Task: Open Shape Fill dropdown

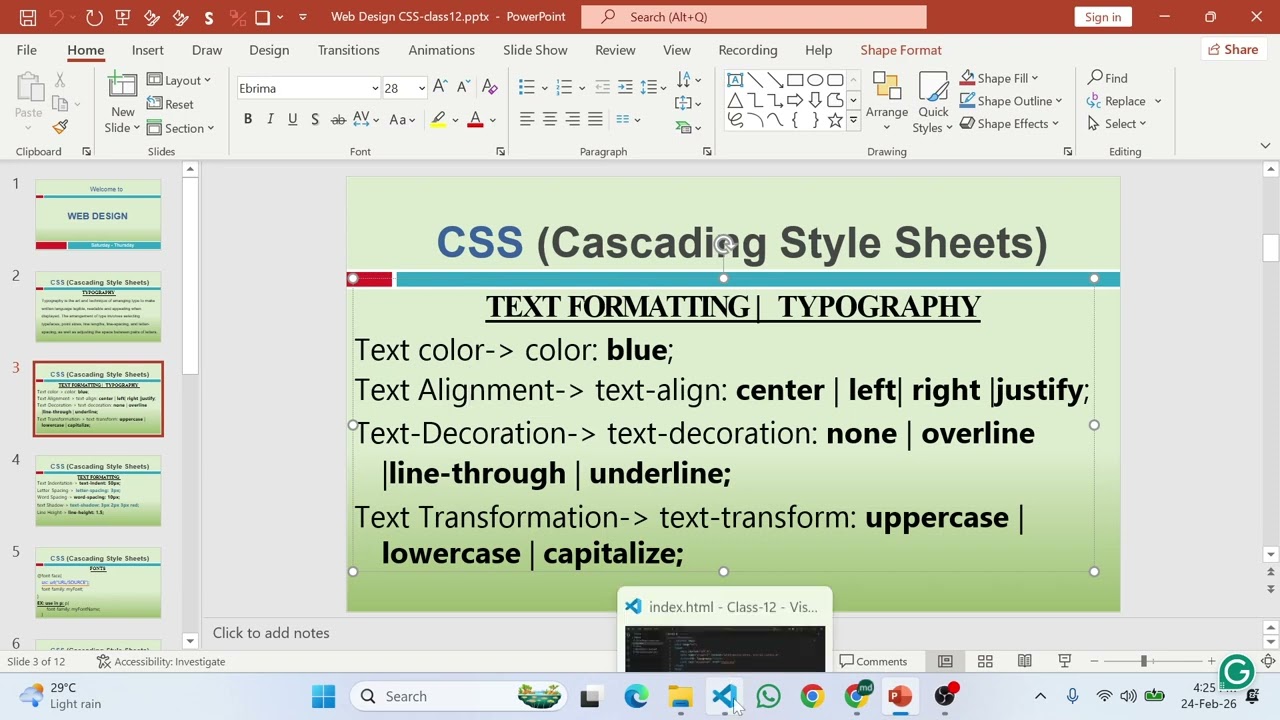Action: (999, 78)
